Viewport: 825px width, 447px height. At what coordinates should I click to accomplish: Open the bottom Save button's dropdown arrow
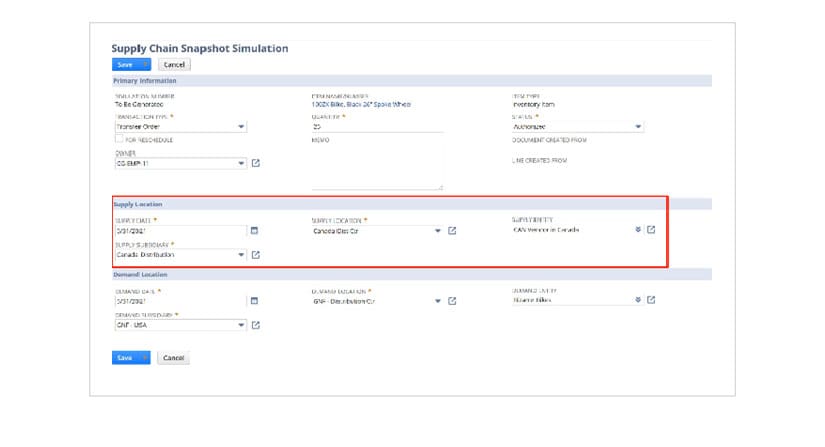point(145,358)
